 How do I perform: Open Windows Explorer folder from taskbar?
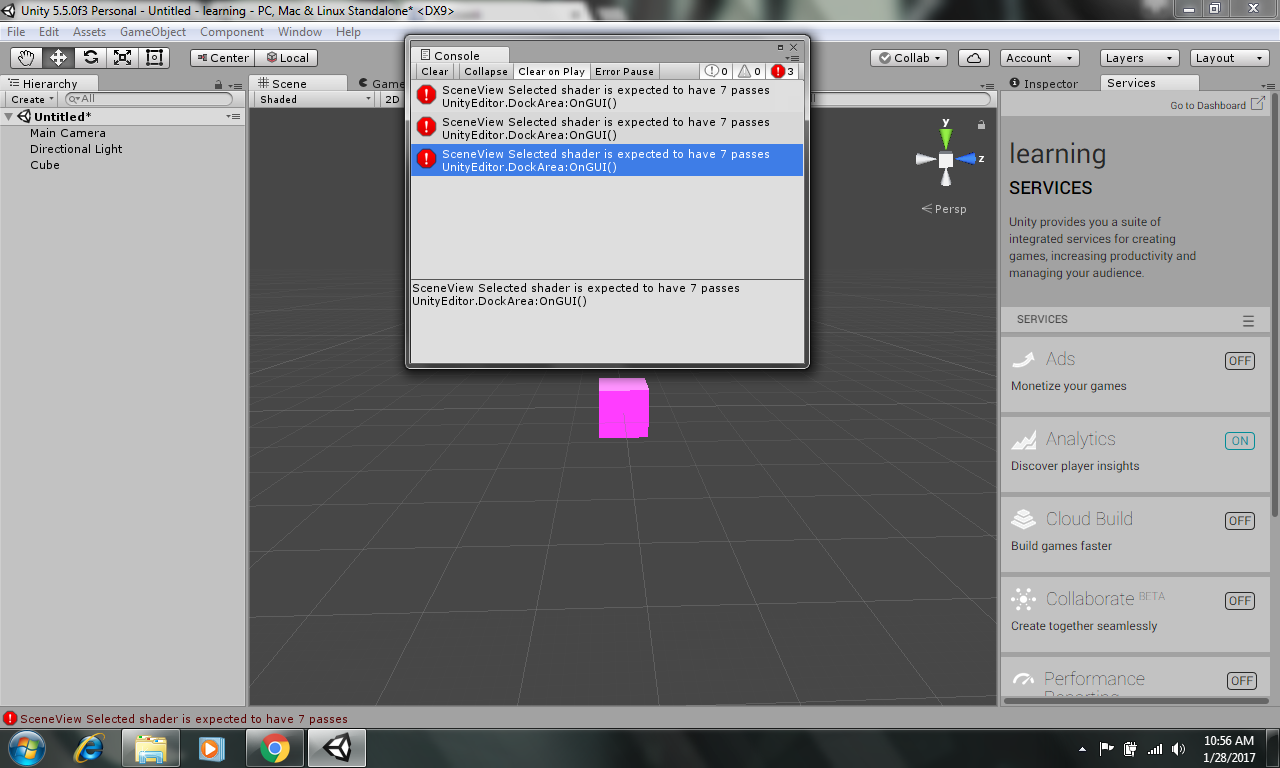(x=151, y=748)
